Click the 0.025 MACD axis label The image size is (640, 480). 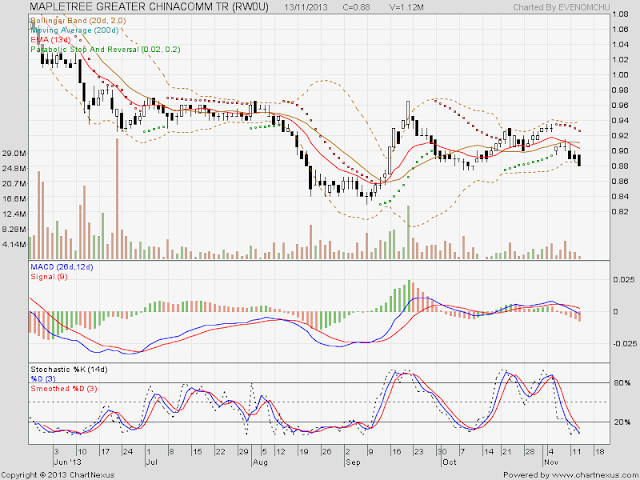tap(624, 280)
